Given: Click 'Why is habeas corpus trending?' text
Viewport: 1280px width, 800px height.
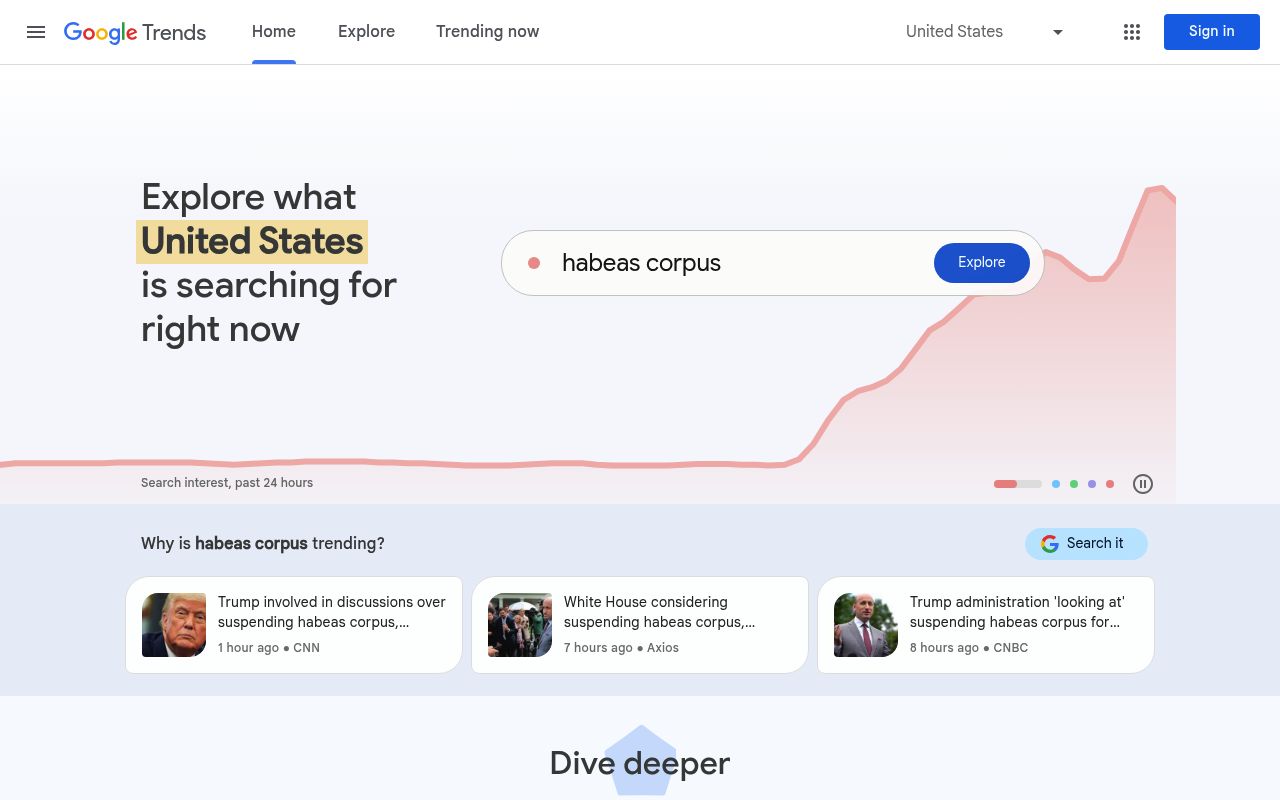Looking at the screenshot, I should [x=263, y=544].
